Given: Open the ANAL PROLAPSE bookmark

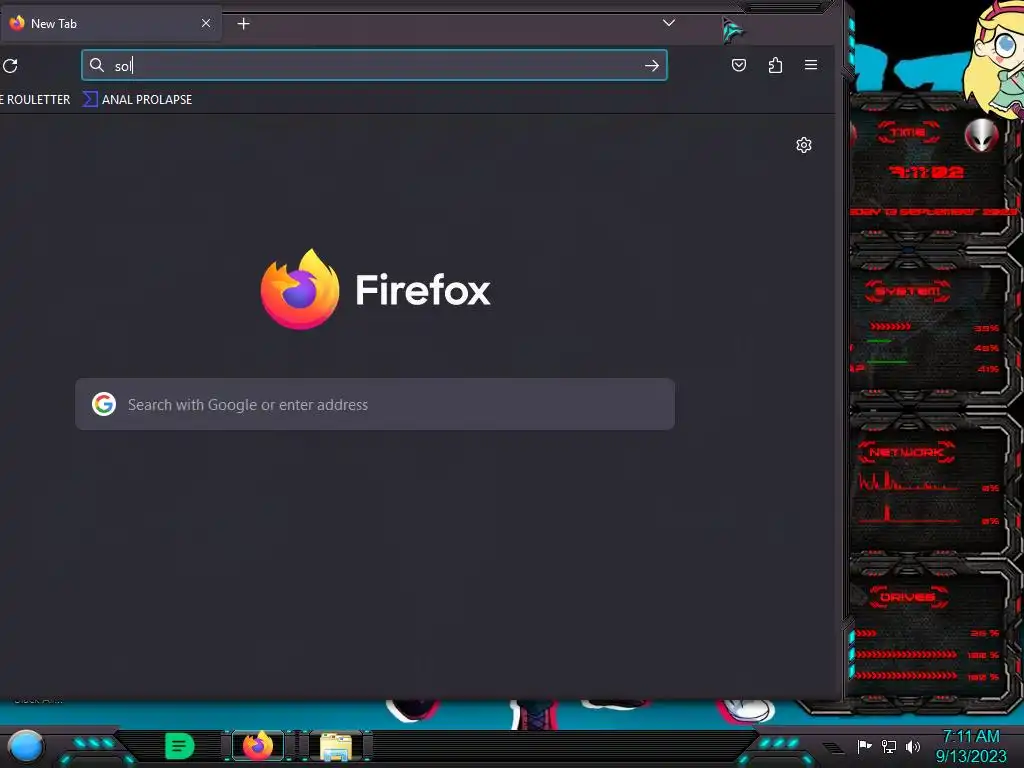Looking at the screenshot, I should (x=138, y=99).
